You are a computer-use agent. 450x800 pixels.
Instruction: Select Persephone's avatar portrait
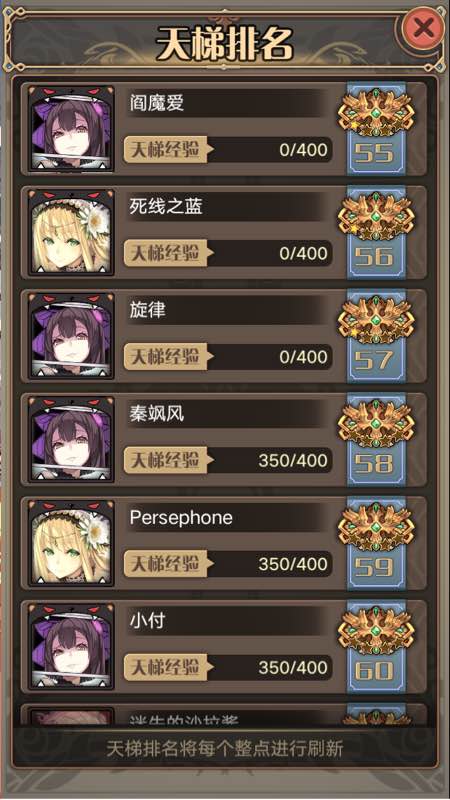[71, 543]
